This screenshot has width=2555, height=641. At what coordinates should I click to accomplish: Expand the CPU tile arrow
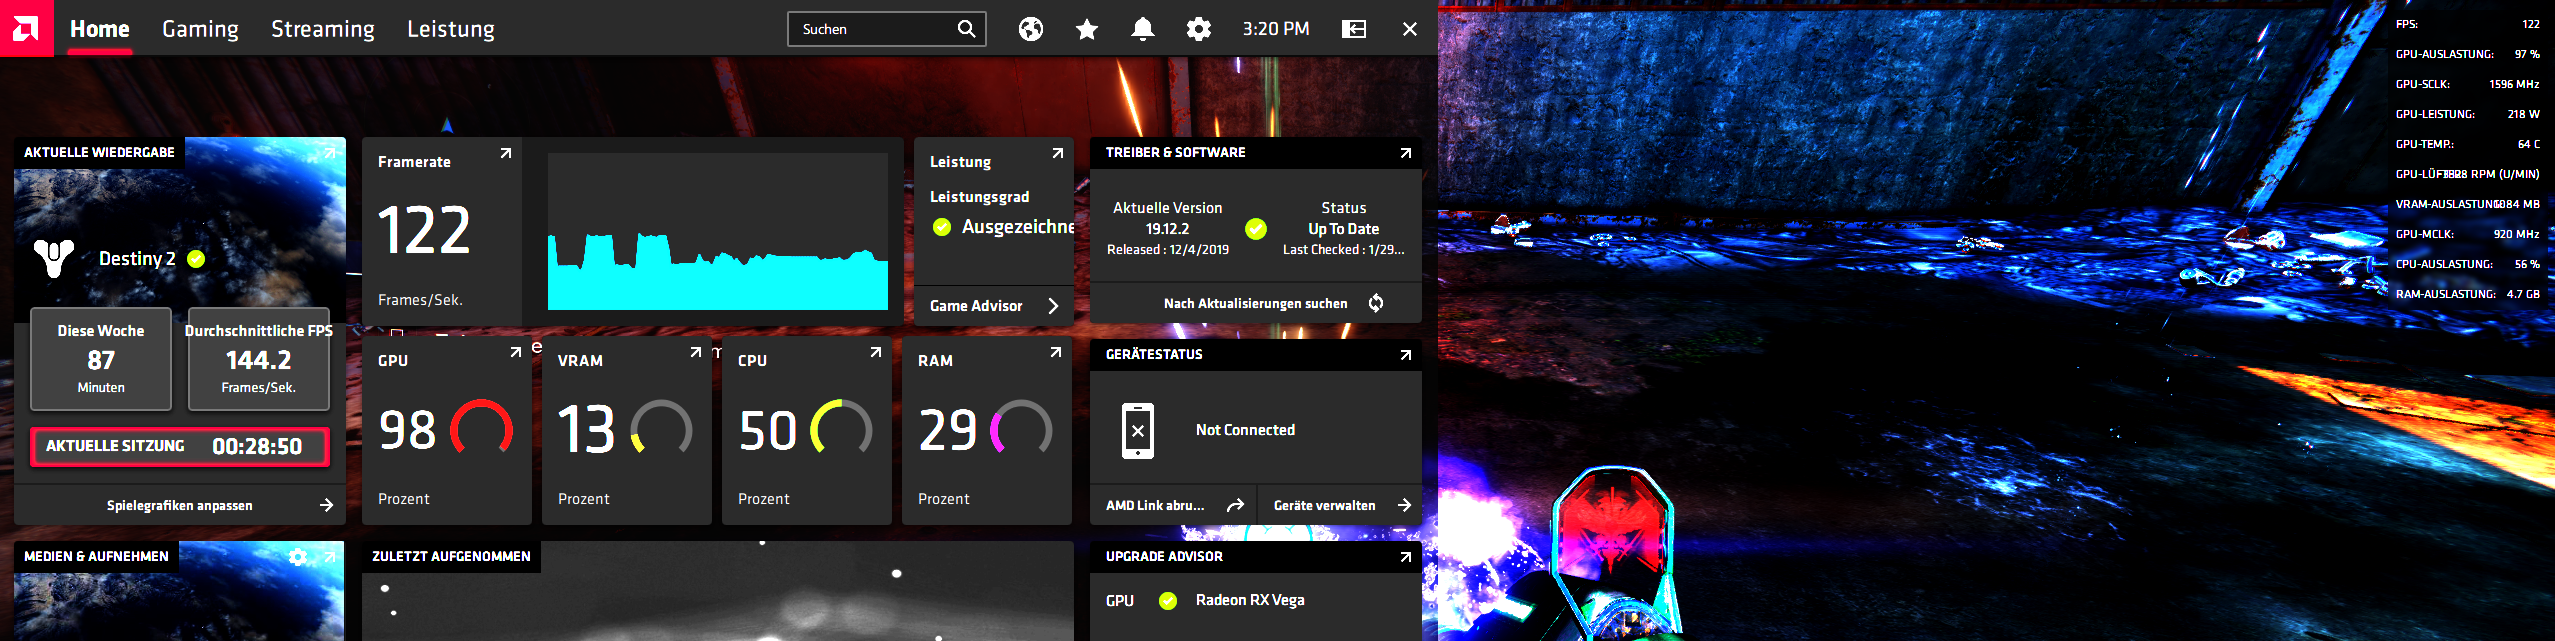pos(876,352)
